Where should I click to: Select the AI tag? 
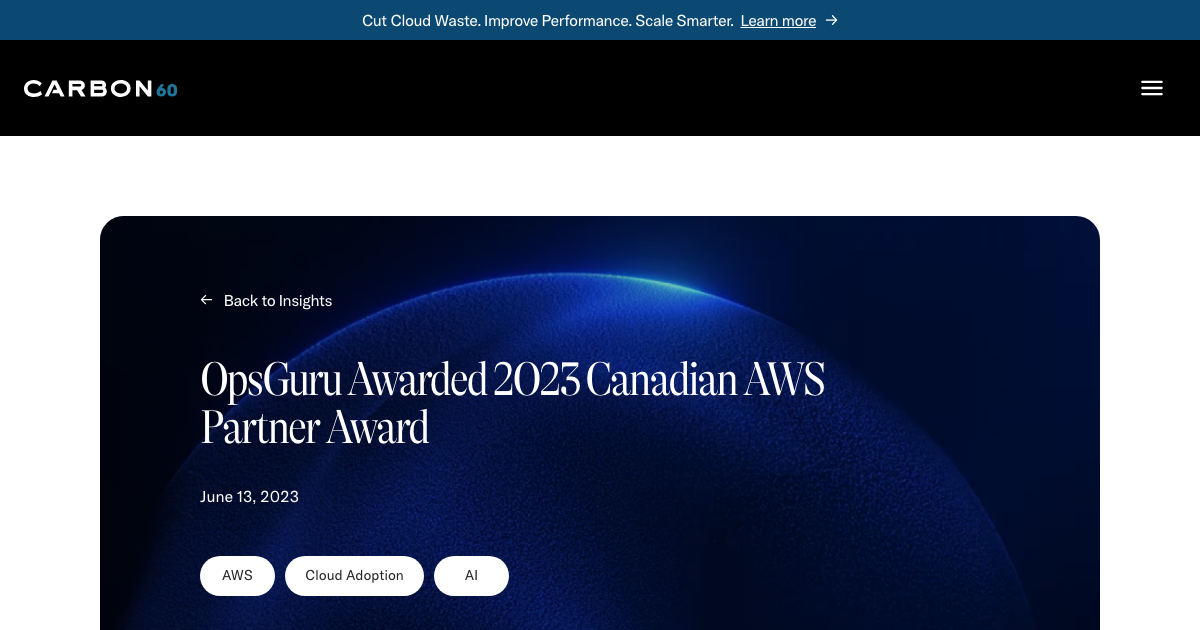(471, 576)
